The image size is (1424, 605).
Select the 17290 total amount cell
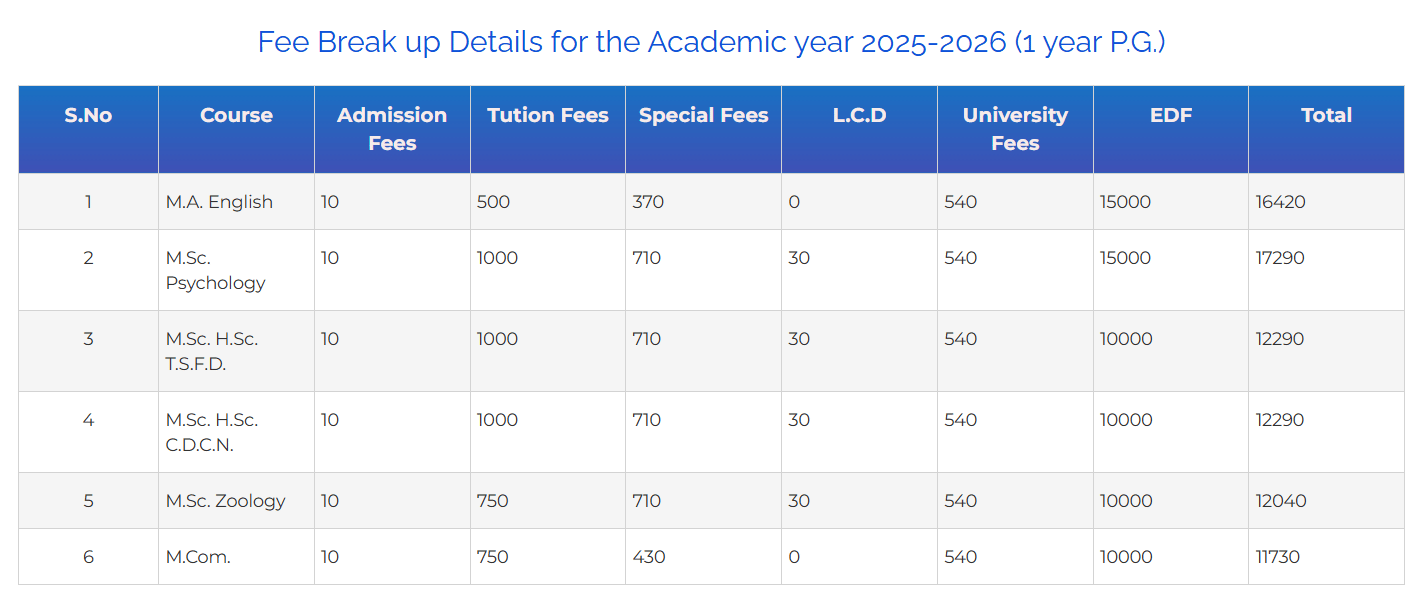click(x=1281, y=258)
